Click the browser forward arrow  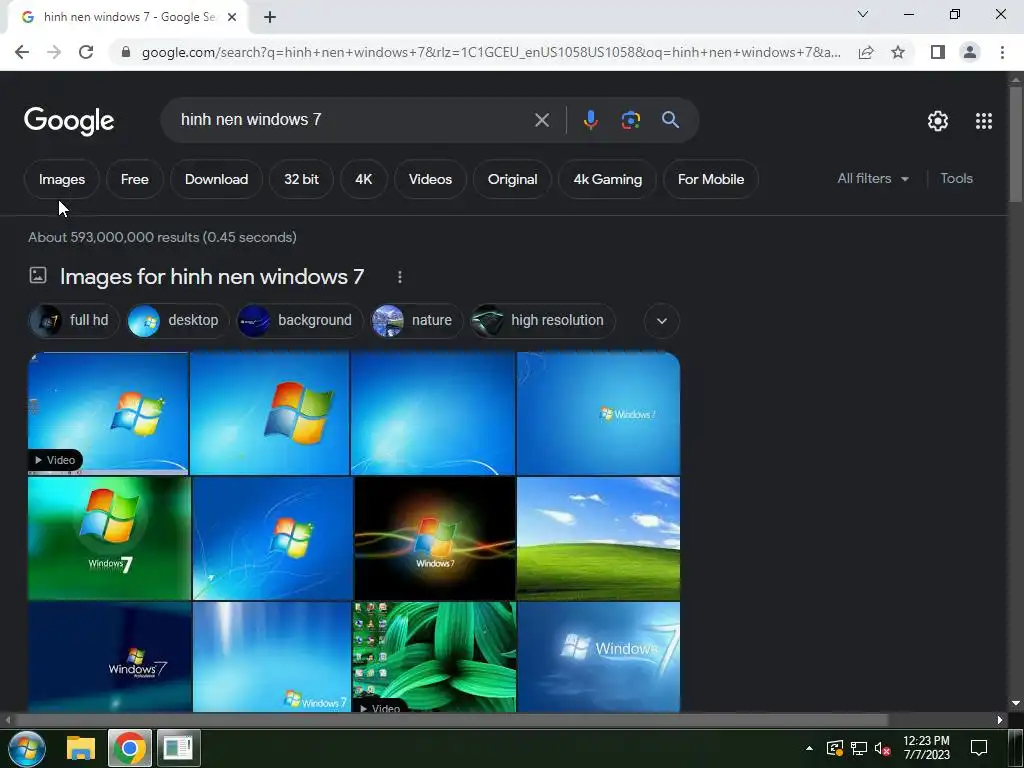54,52
